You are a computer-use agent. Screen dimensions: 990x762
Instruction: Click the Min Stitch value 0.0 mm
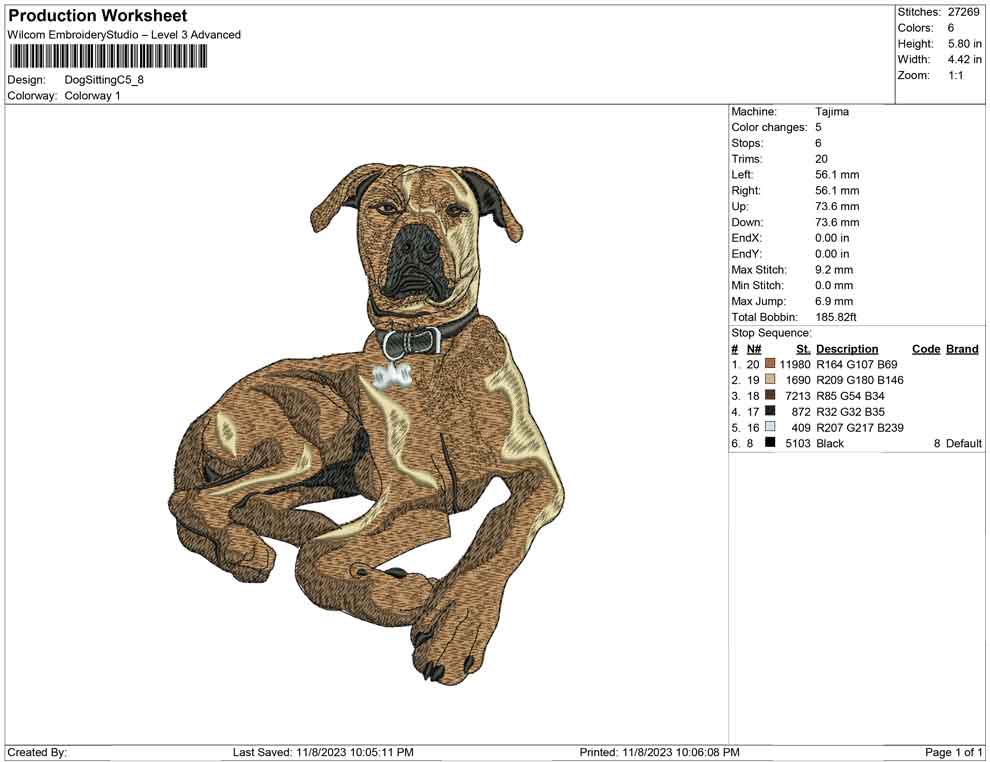(x=834, y=285)
